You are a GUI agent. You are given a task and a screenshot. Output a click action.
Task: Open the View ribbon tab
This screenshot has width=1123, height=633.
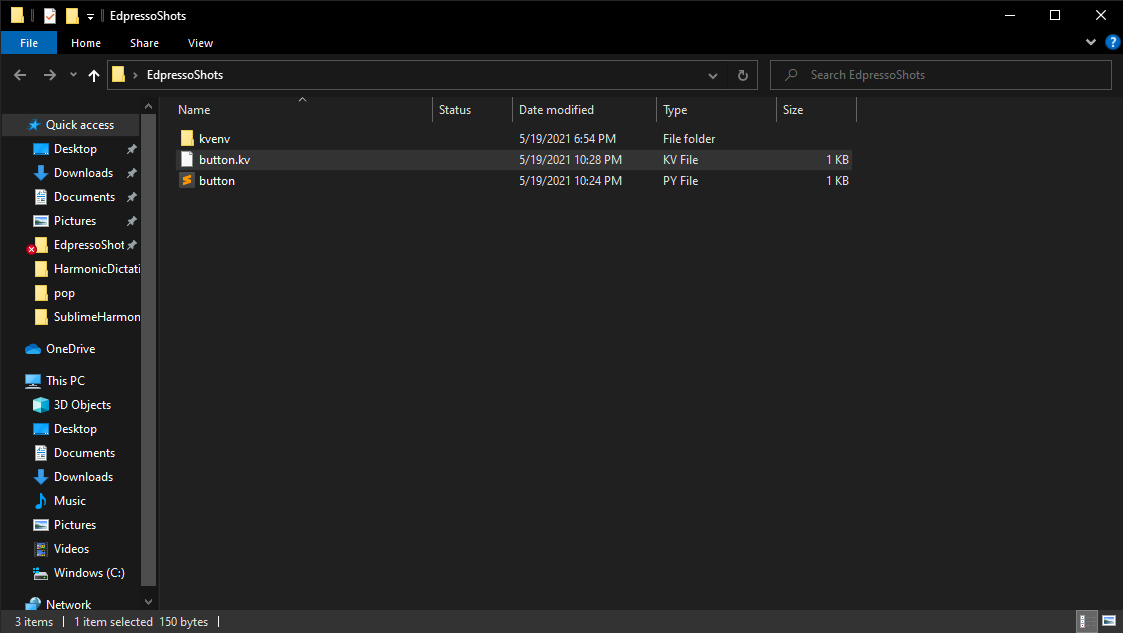tap(200, 43)
